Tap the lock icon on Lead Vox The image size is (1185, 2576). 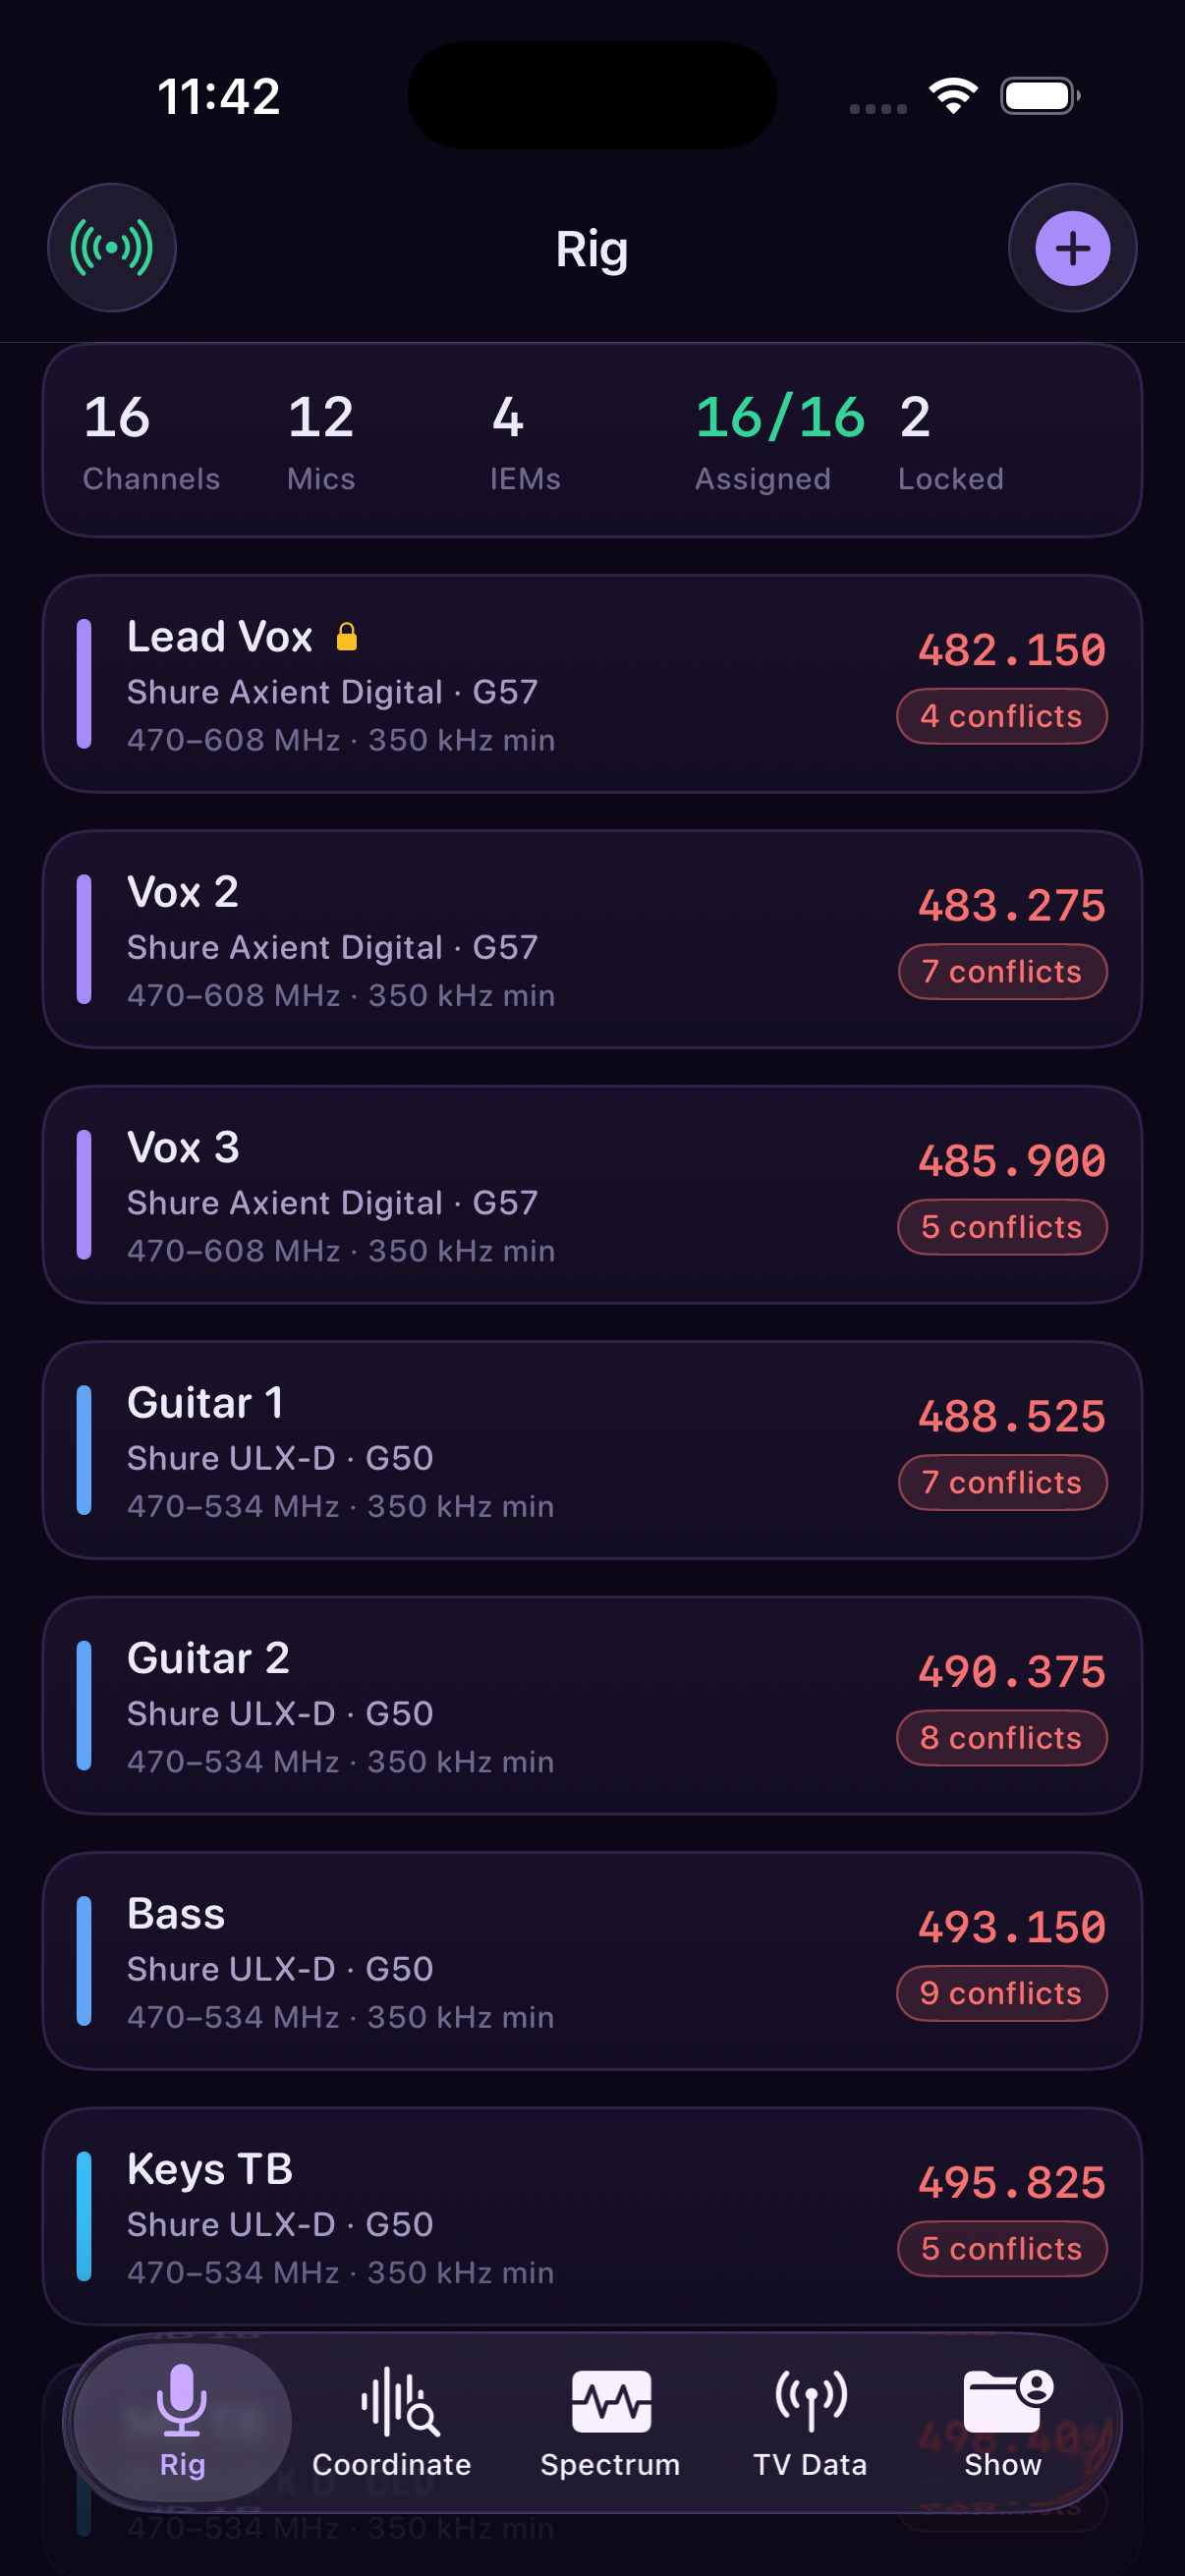coord(347,637)
